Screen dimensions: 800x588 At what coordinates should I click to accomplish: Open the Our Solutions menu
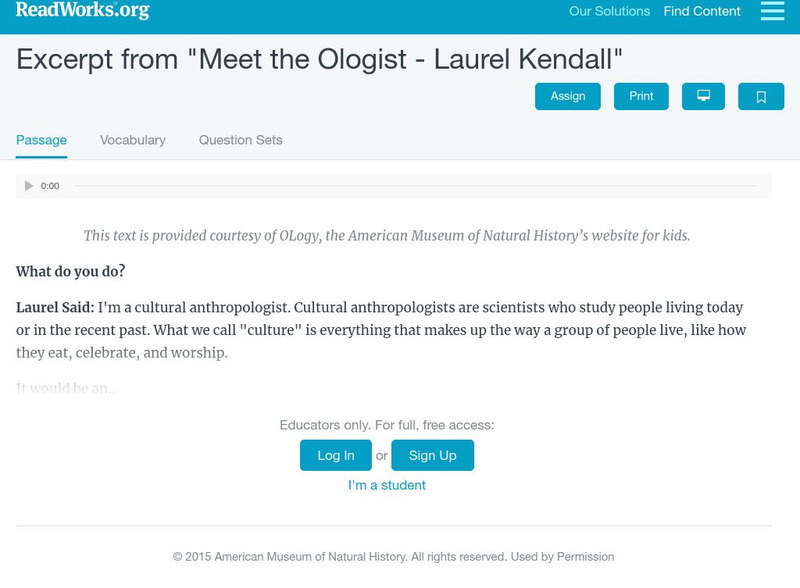[610, 12]
